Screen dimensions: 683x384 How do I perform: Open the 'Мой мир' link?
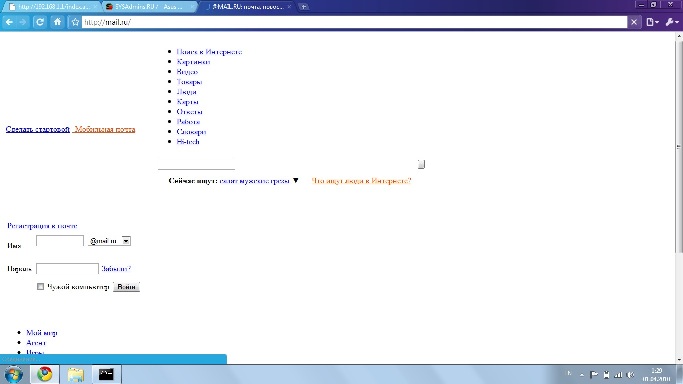(x=41, y=333)
